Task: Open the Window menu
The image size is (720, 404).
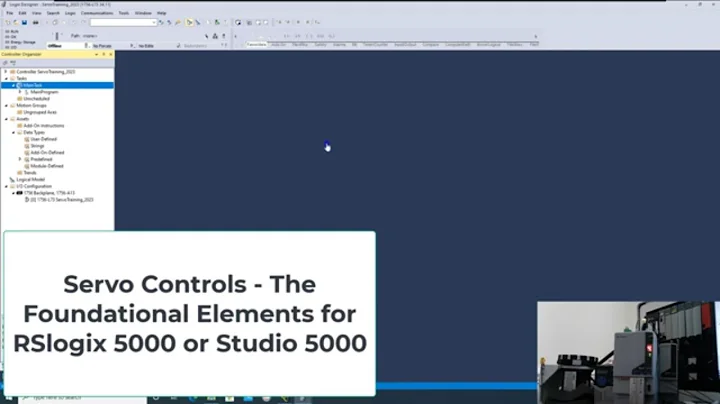Action: [x=143, y=13]
